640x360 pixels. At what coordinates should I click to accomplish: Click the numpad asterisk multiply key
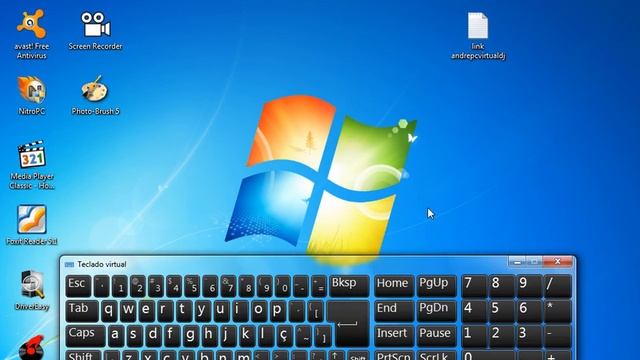click(558, 311)
